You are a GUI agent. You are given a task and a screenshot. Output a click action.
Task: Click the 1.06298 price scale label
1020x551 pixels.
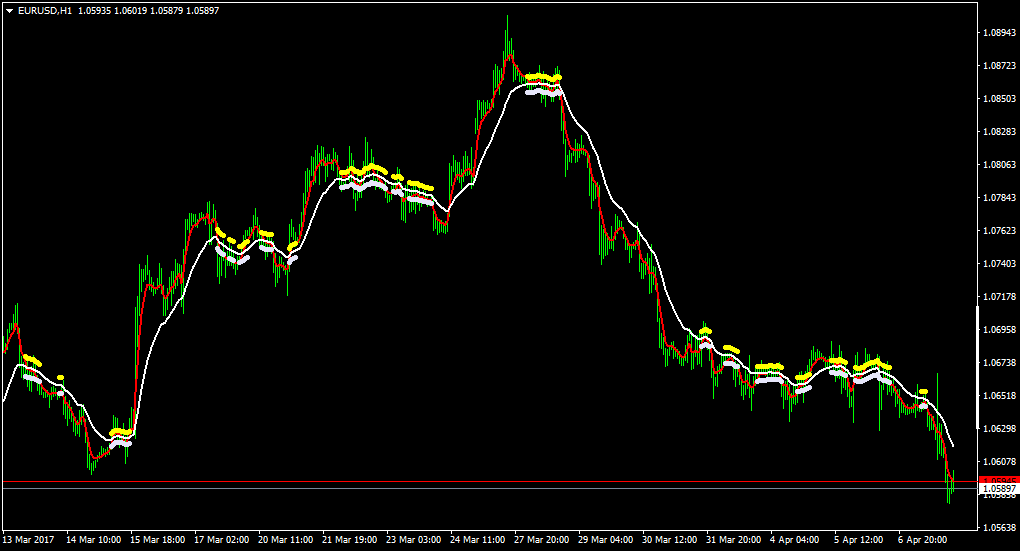(1000, 429)
